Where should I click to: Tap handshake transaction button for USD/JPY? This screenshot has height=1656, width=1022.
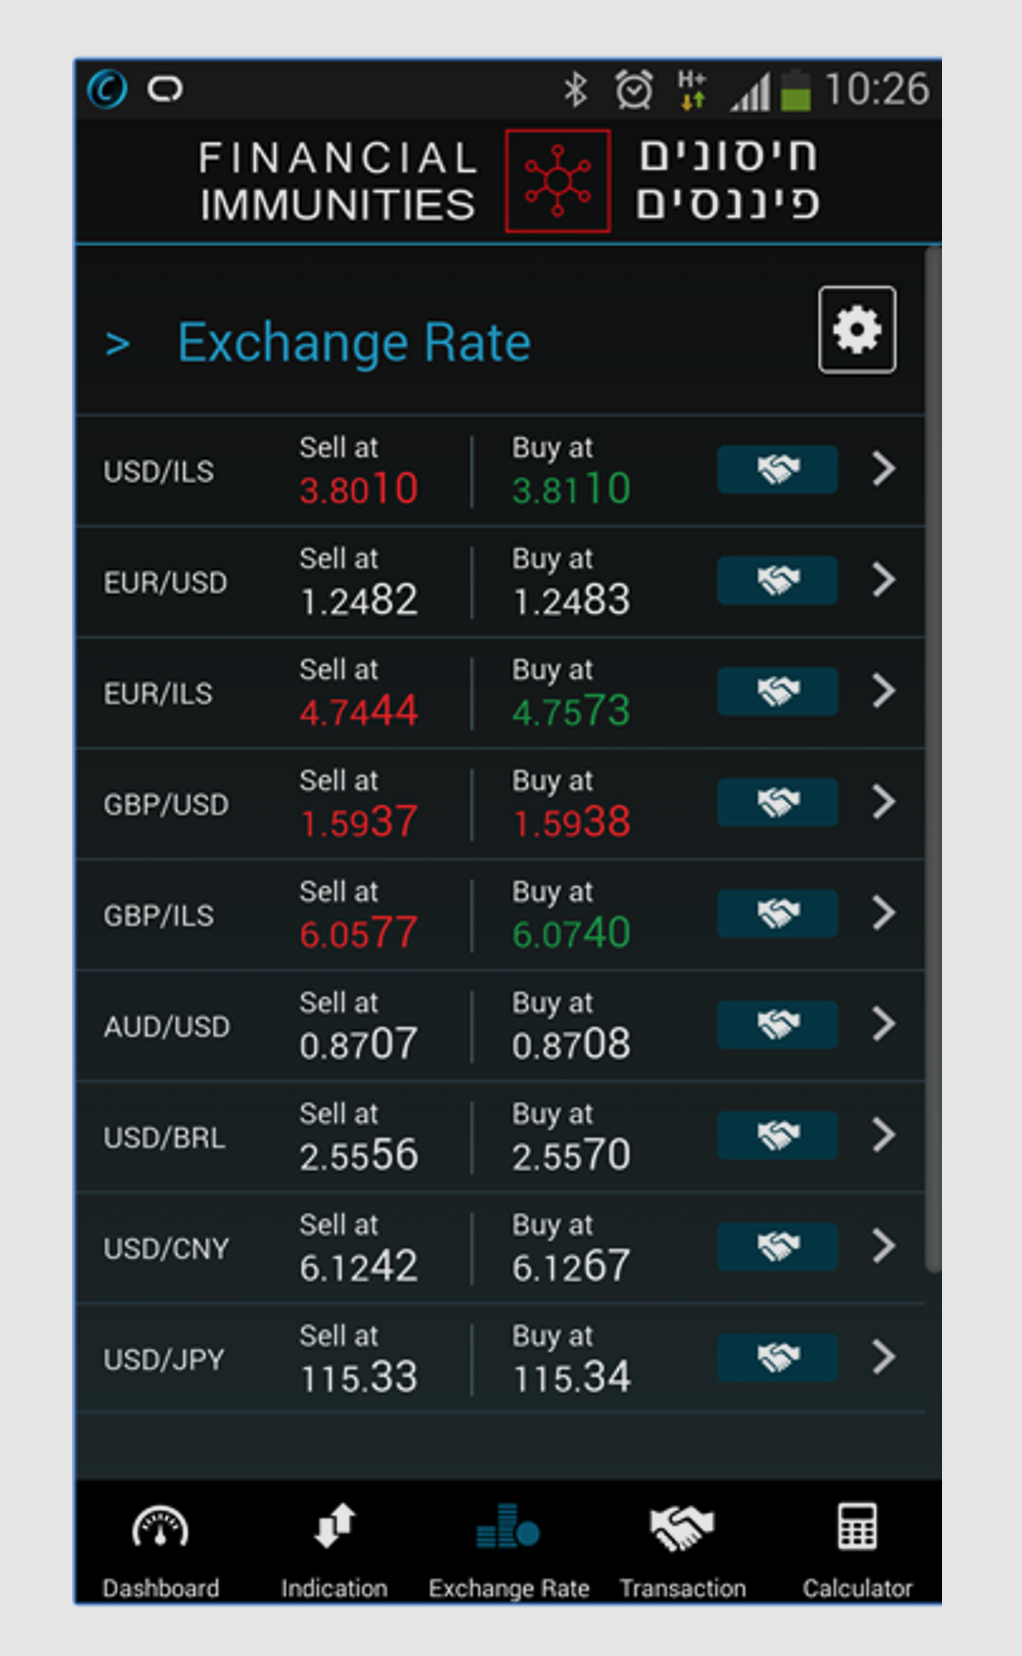777,1357
